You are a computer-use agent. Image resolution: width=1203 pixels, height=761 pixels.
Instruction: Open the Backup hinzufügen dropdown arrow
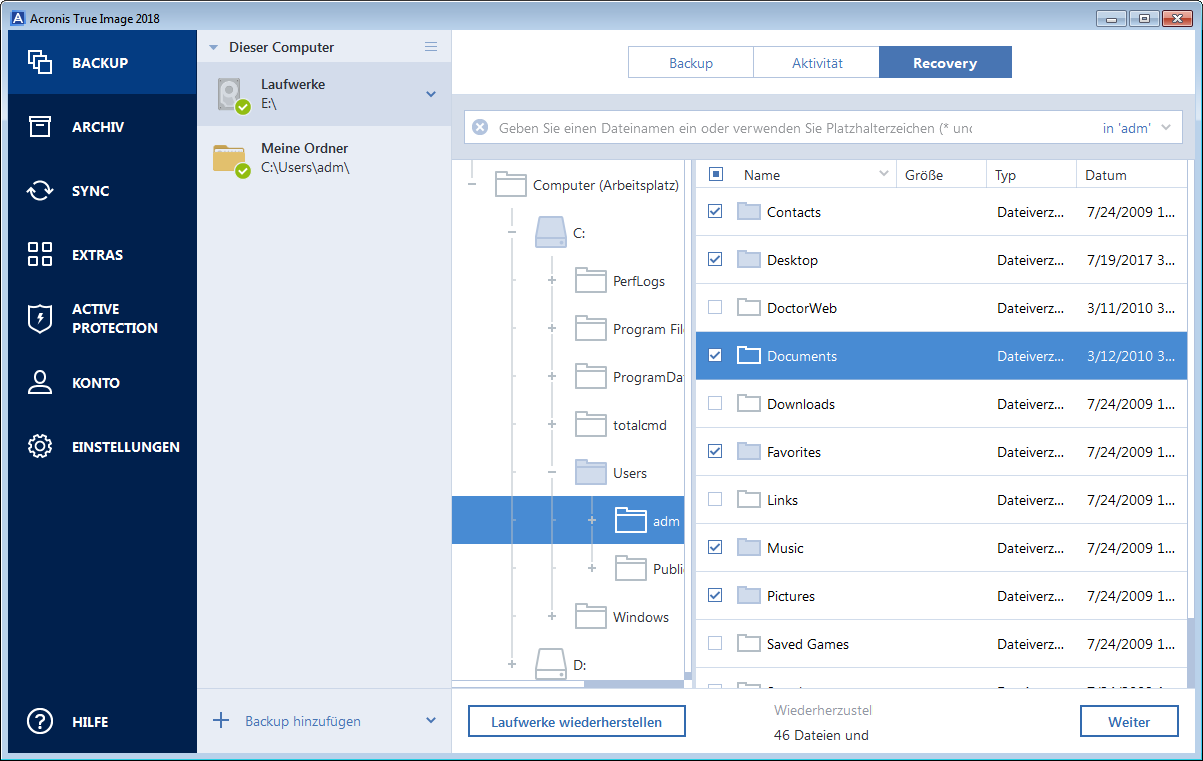(x=431, y=720)
